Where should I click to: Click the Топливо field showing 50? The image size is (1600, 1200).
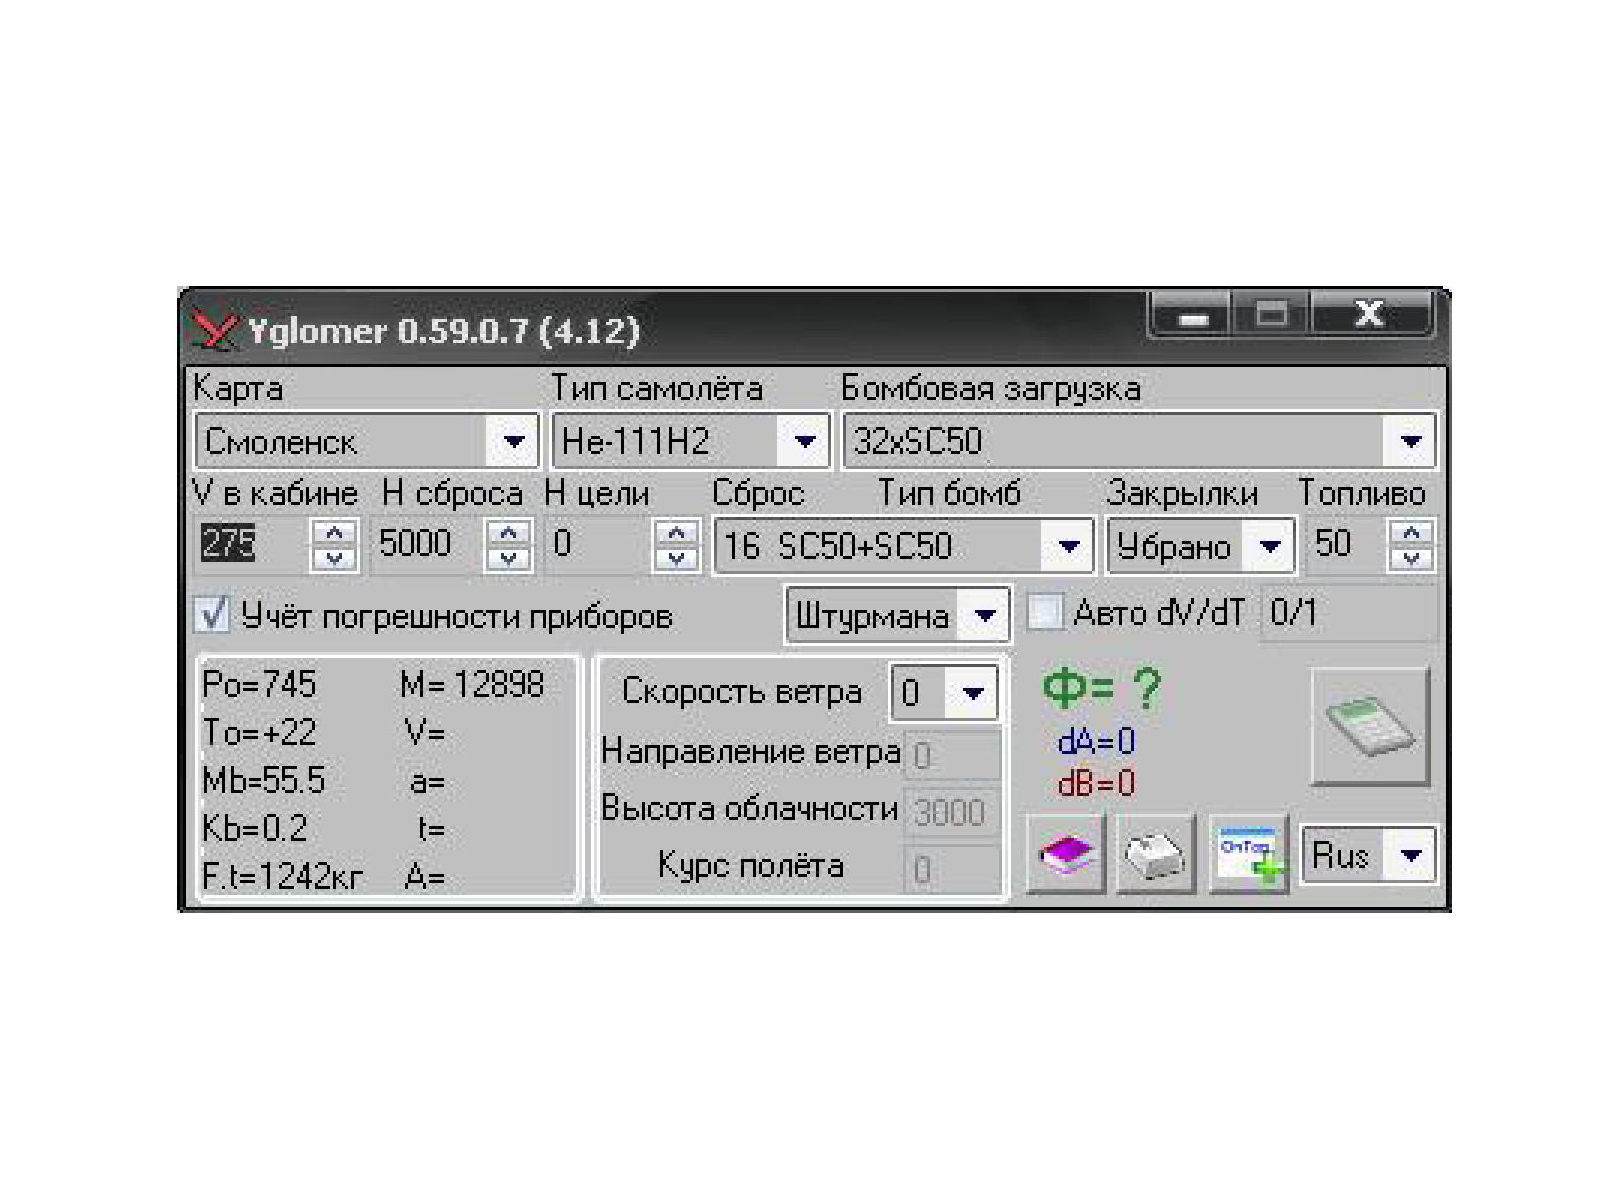[1348, 544]
